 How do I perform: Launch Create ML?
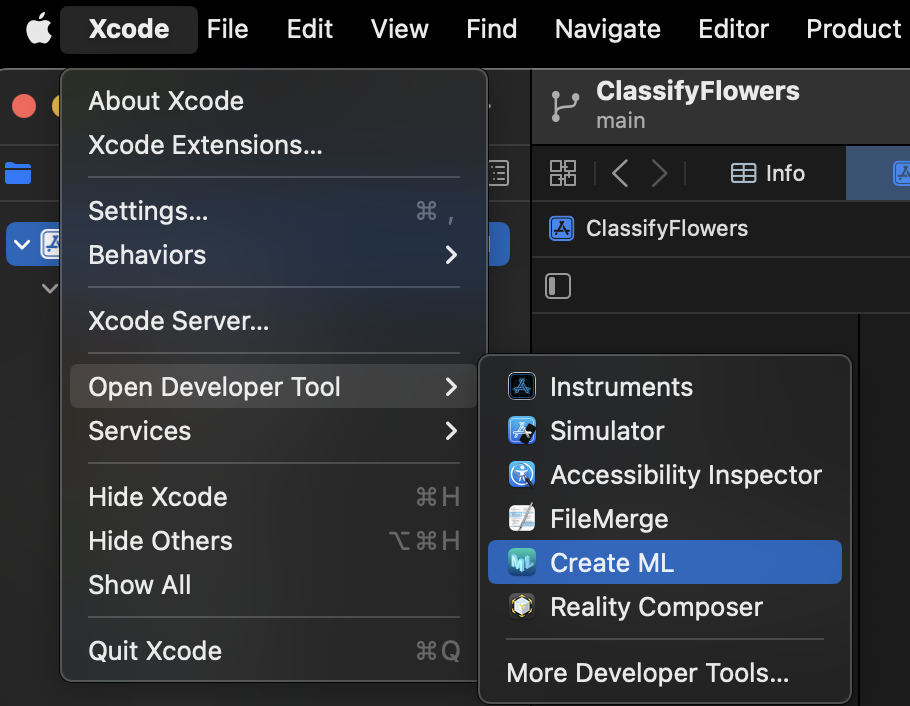(665, 563)
